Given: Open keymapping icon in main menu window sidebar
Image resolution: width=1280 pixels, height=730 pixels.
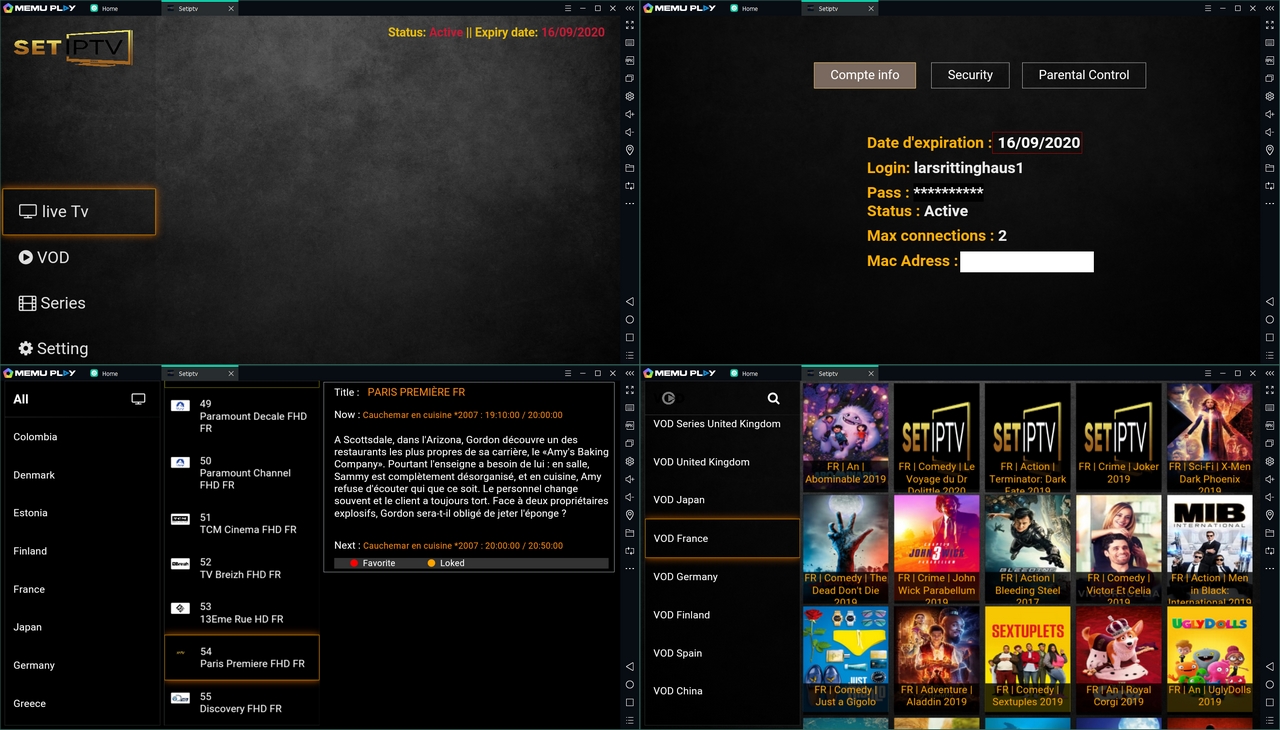Looking at the screenshot, I should pos(630,43).
